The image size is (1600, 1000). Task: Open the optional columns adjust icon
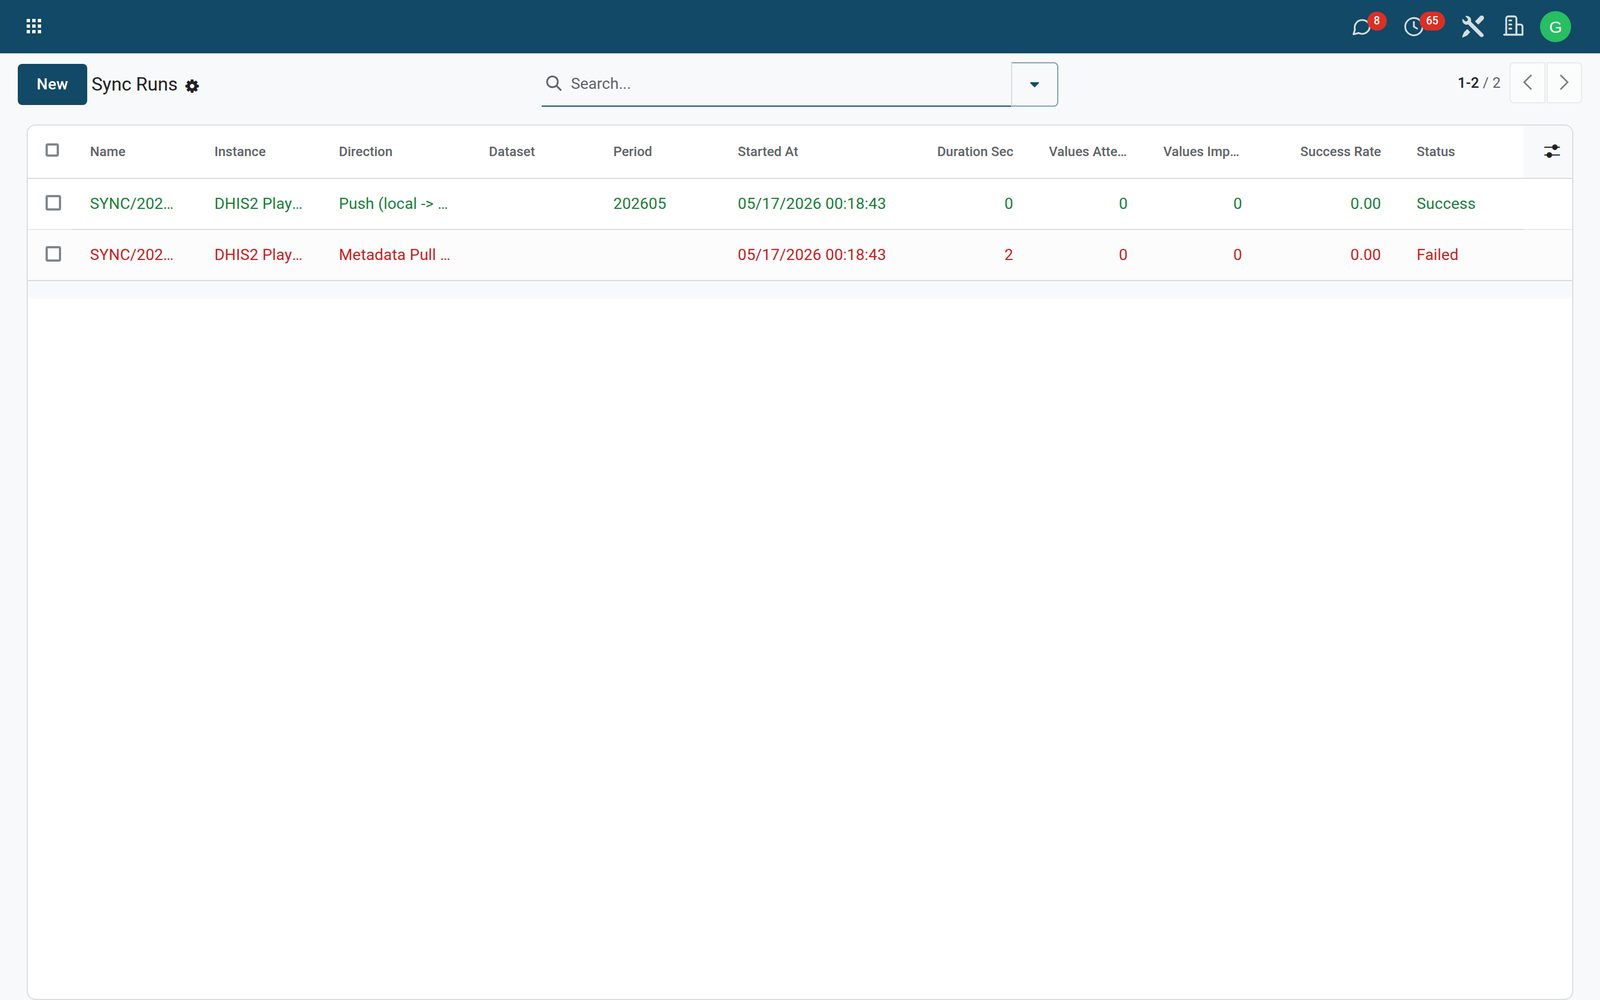pyautogui.click(x=1551, y=151)
